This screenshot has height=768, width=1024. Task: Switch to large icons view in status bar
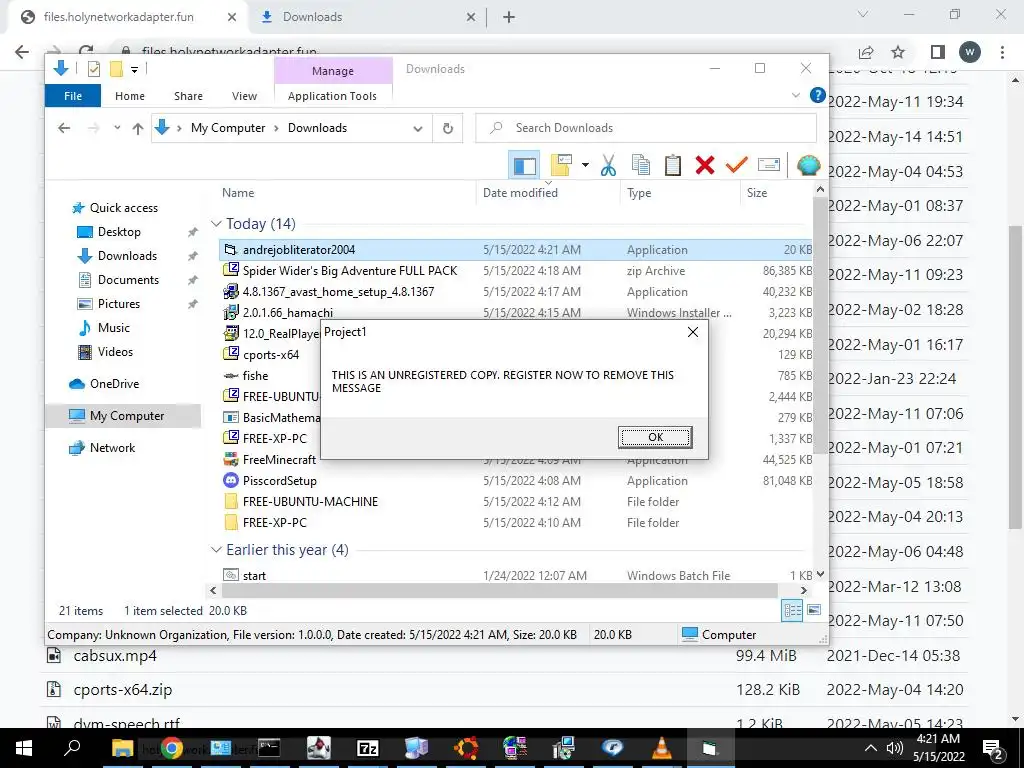[814, 610]
